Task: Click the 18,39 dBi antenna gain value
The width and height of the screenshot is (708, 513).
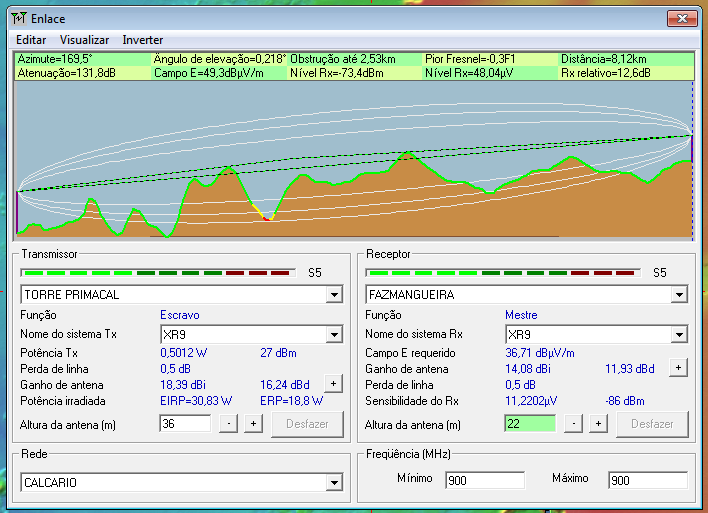Action: 183,385
